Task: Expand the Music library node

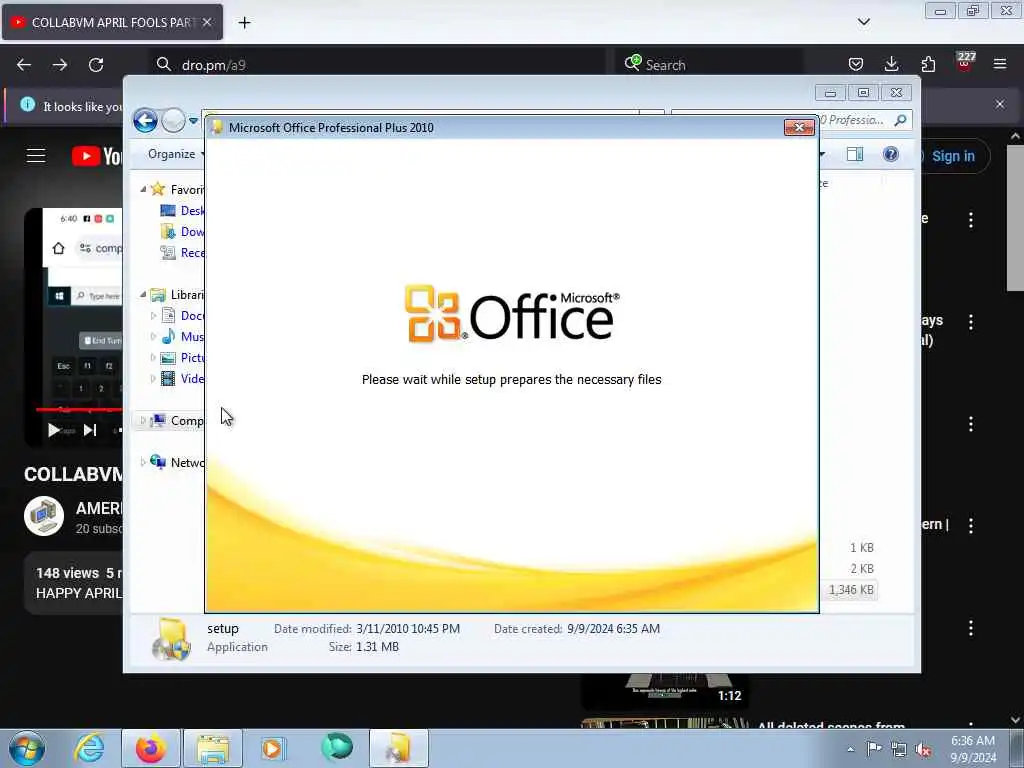Action: (x=153, y=336)
